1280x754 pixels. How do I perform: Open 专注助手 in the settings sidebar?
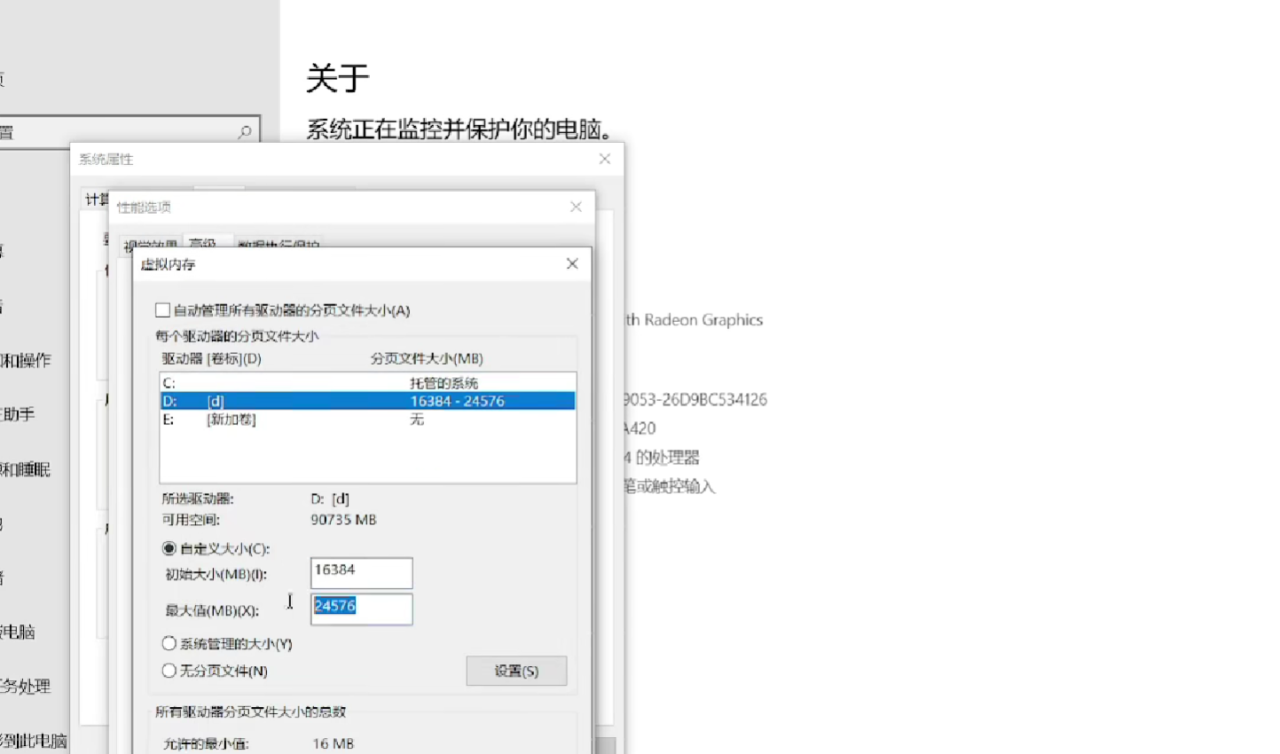click(18, 414)
